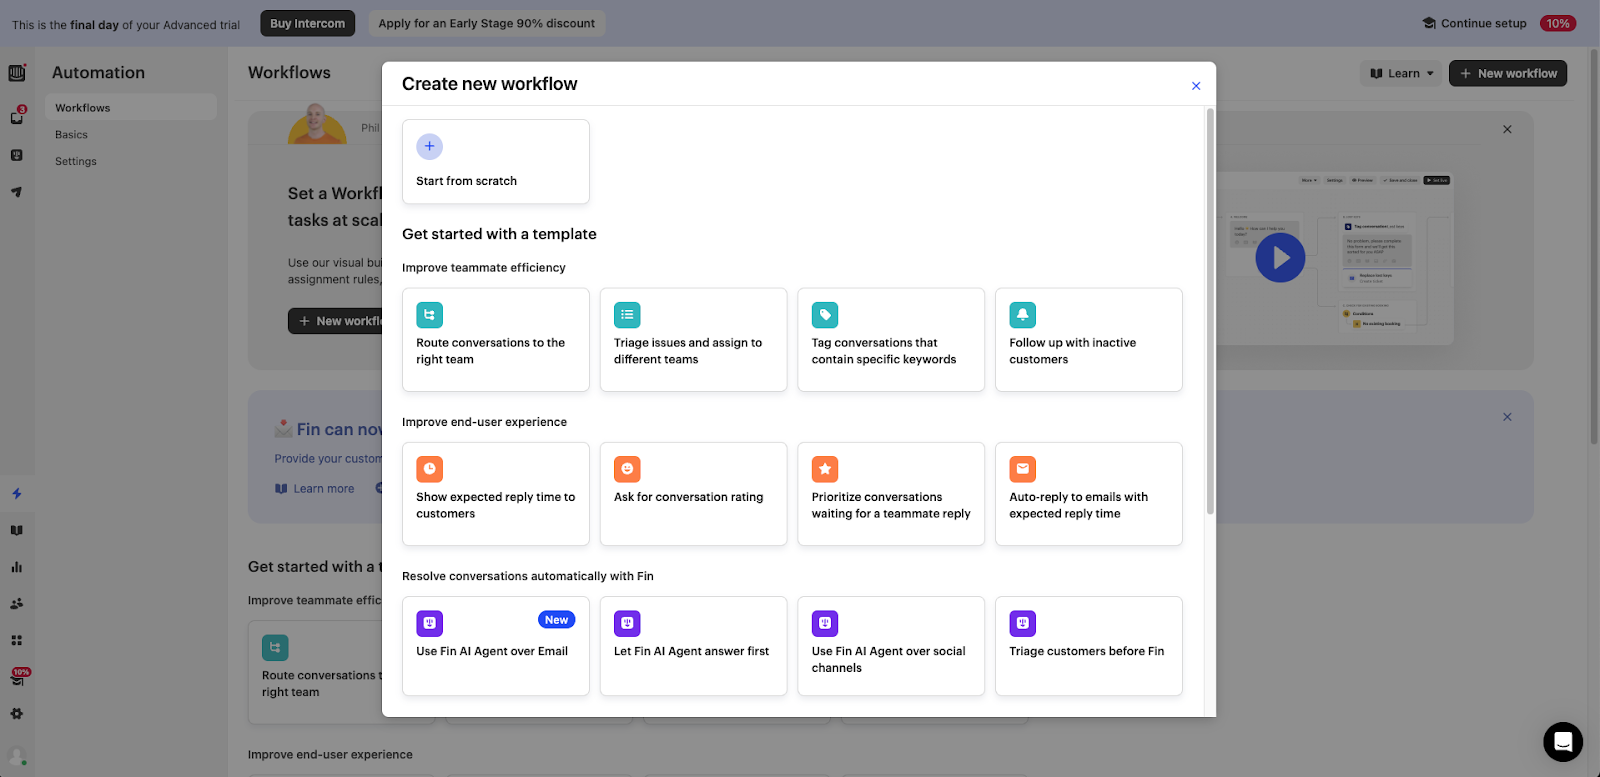Play the workflow intro video
This screenshot has width=1600, height=777.
point(1280,258)
